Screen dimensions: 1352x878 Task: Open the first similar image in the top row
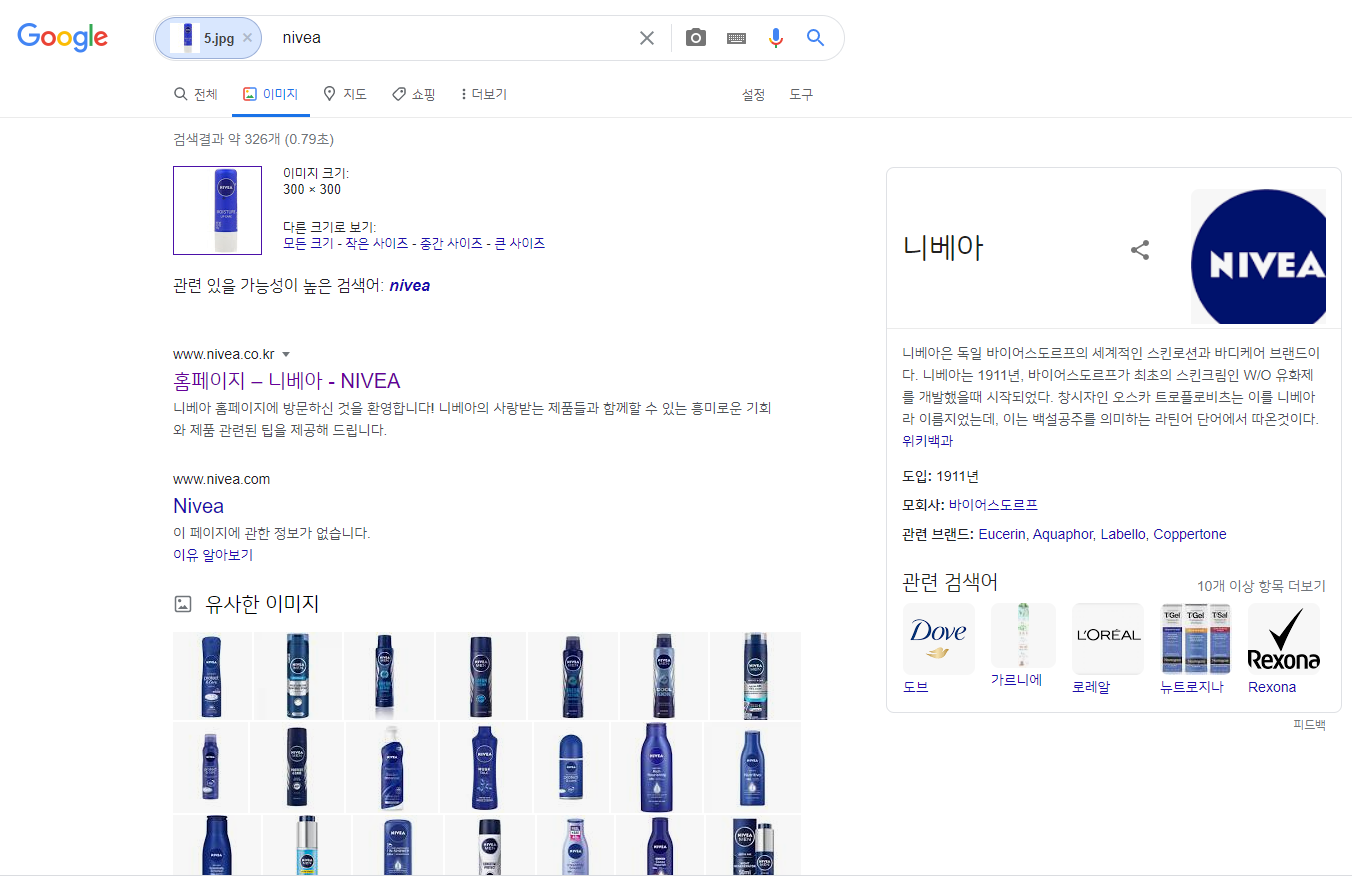(212, 676)
